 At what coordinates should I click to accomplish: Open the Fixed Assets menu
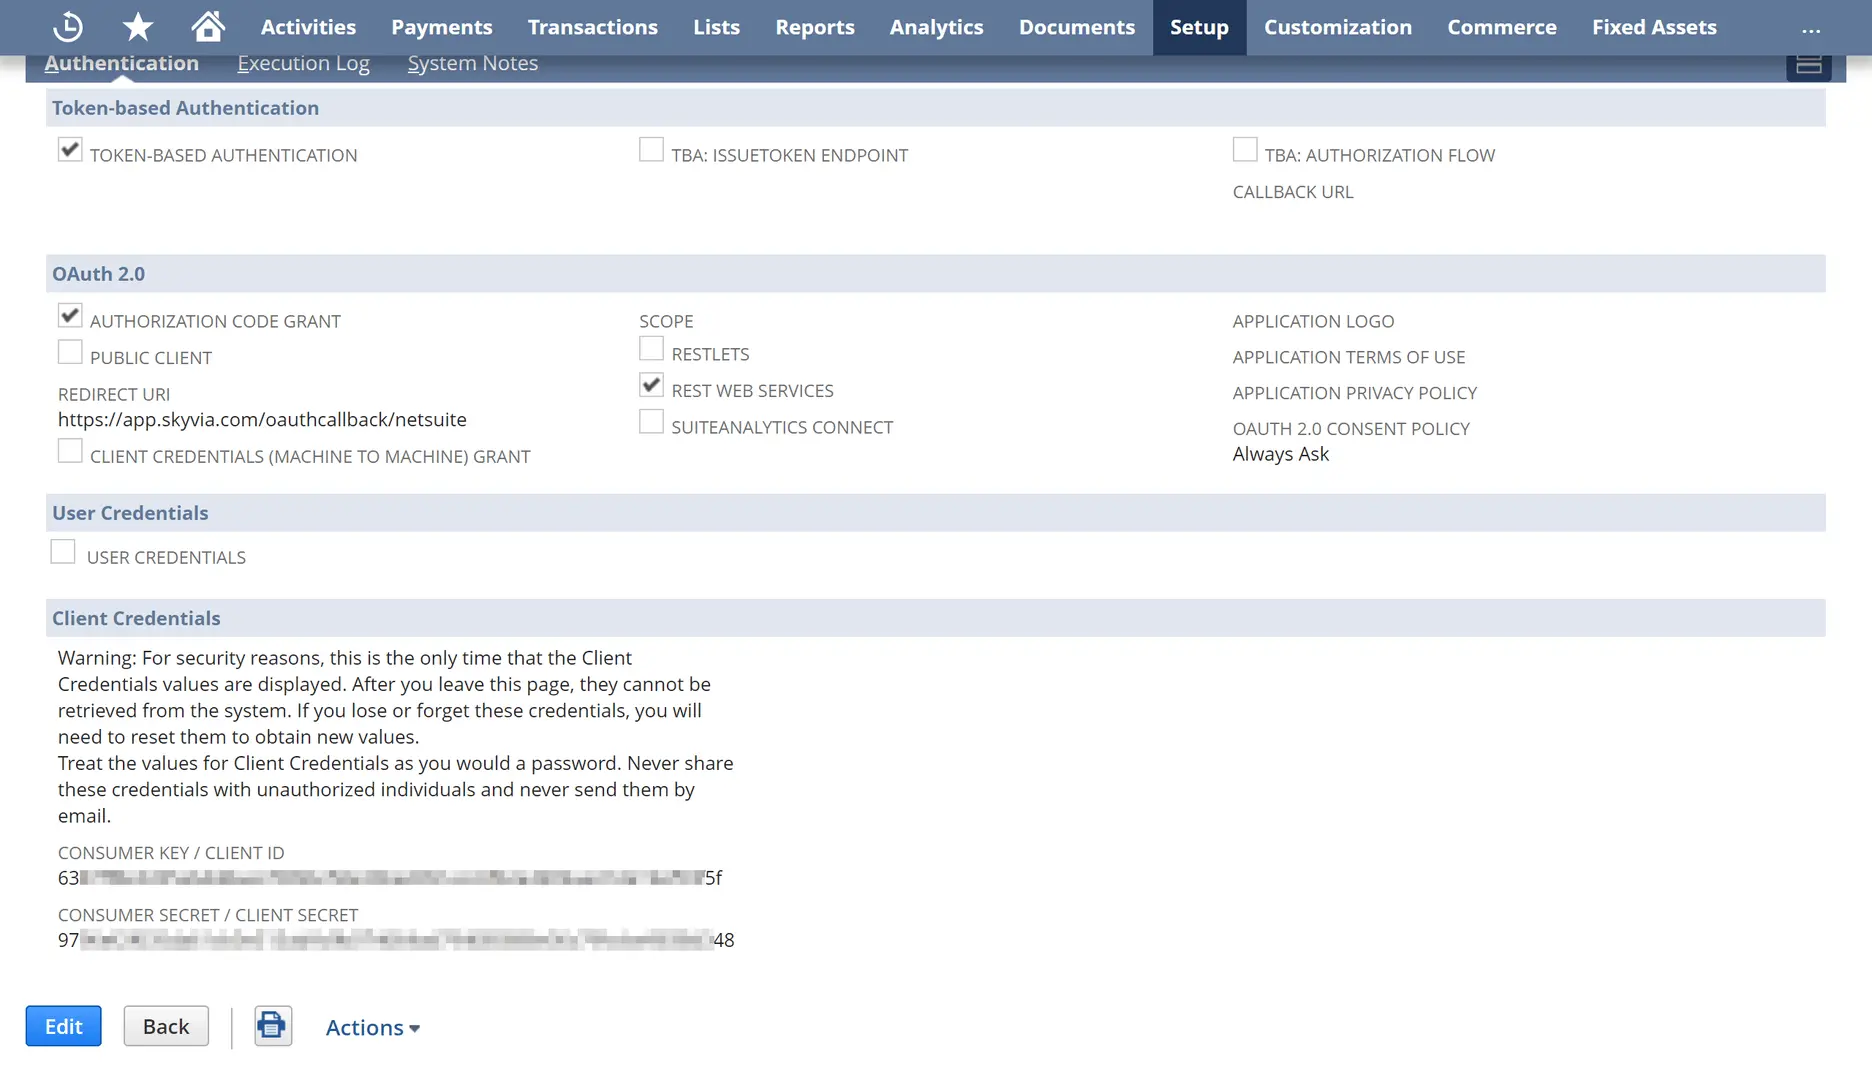click(x=1654, y=27)
